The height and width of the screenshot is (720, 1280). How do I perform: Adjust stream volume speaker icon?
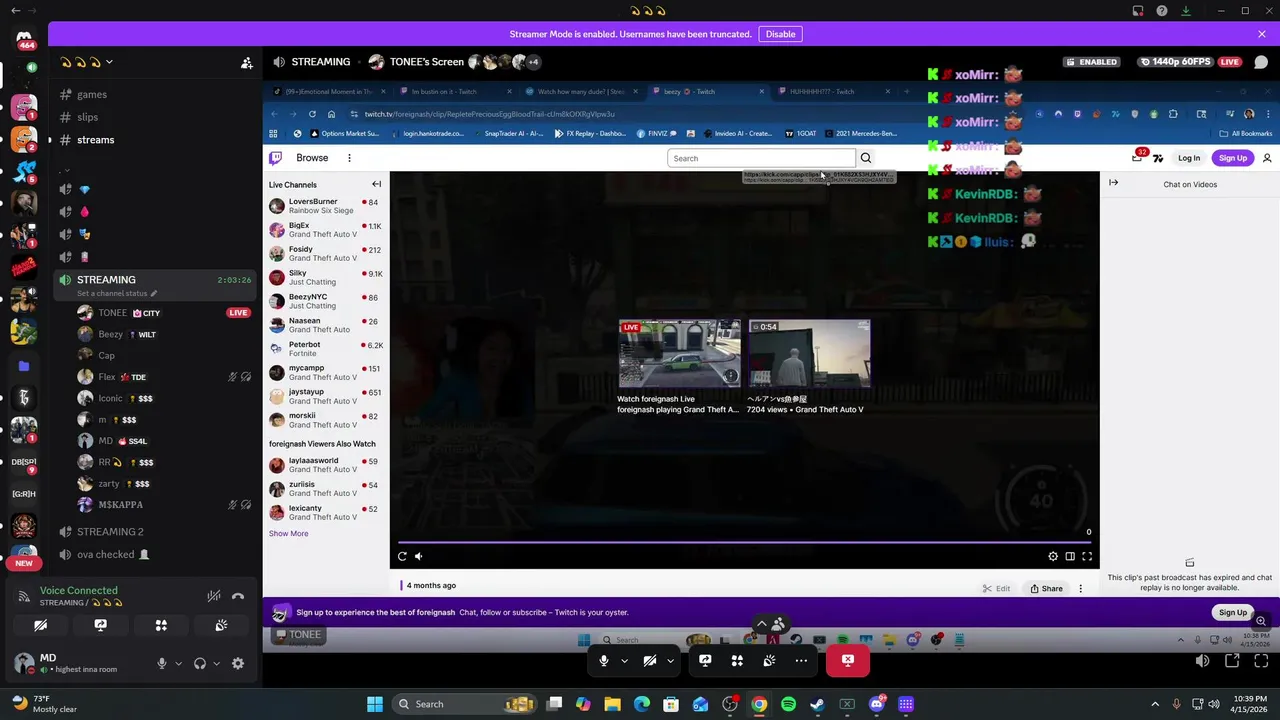1202,661
